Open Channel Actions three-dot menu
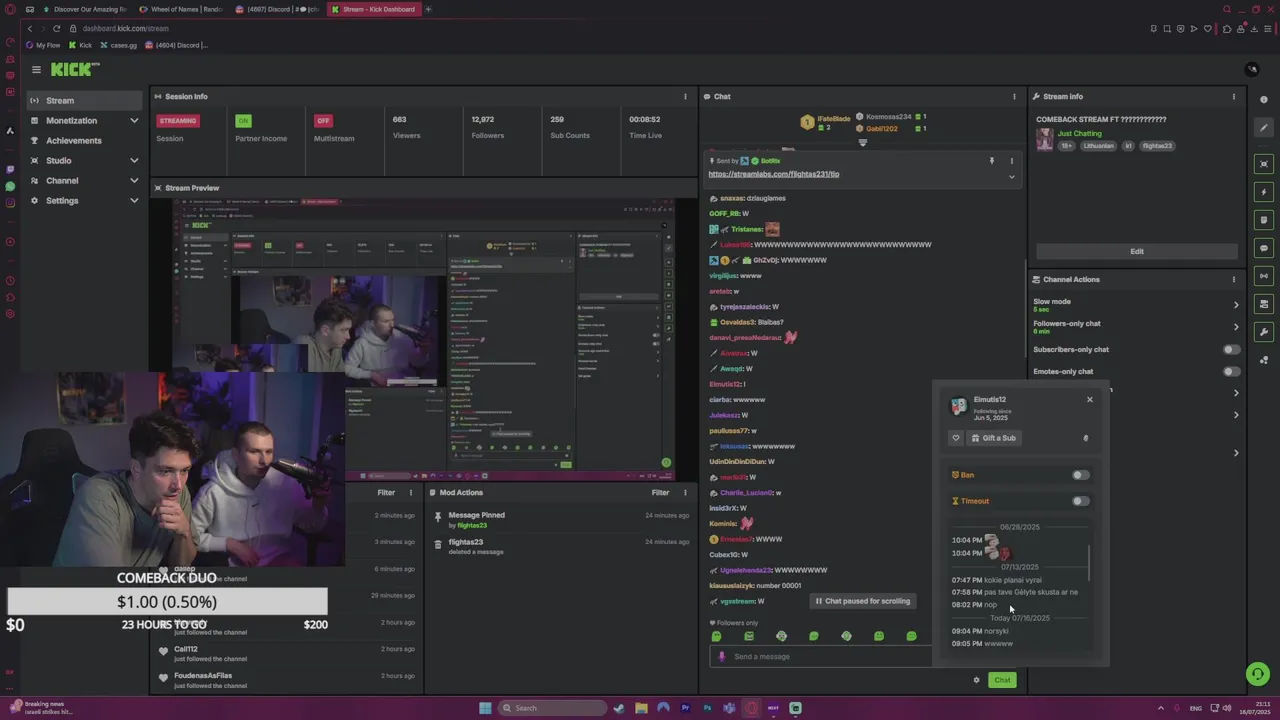Viewport: 1280px width, 720px height. (1233, 280)
